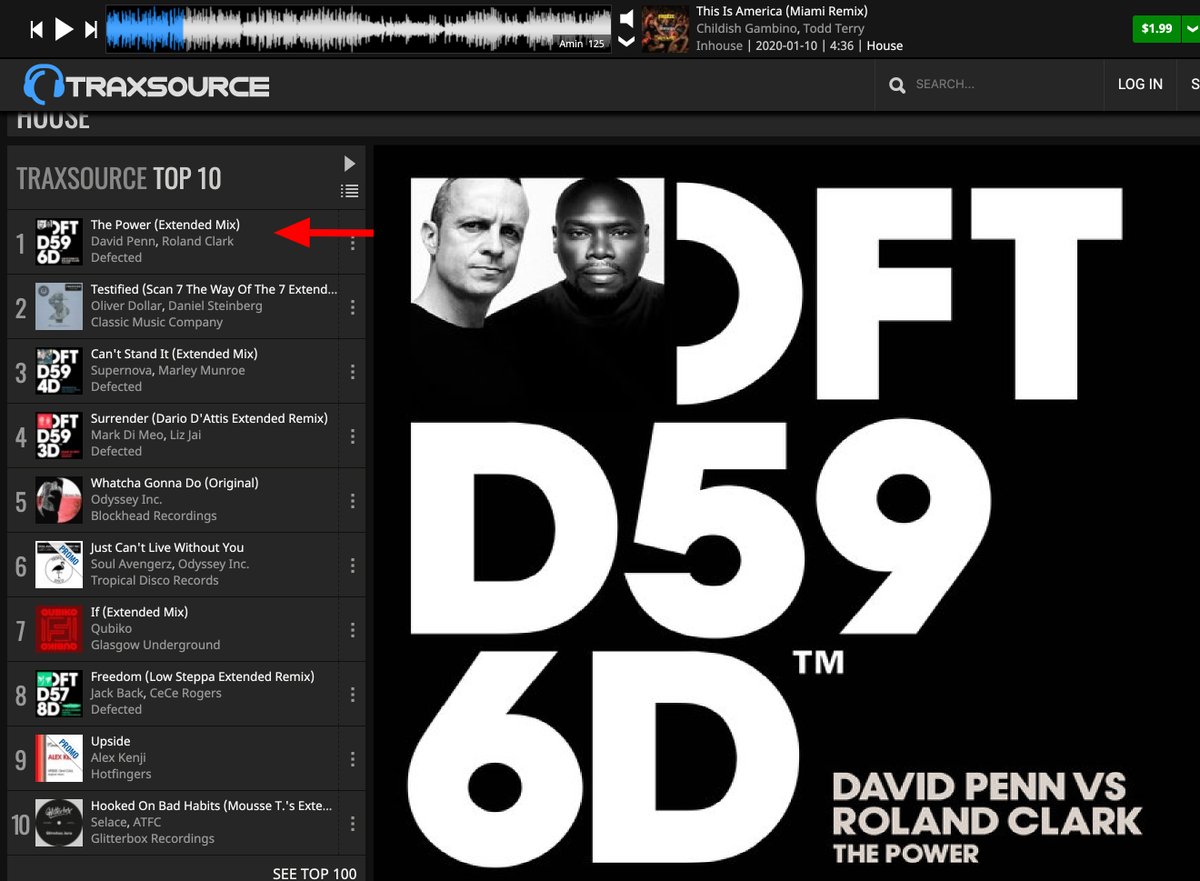This screenshot has width=1200, height=881.
Task: Open This Is America (Miami Remix) title
Action: [x=782, y=11]
